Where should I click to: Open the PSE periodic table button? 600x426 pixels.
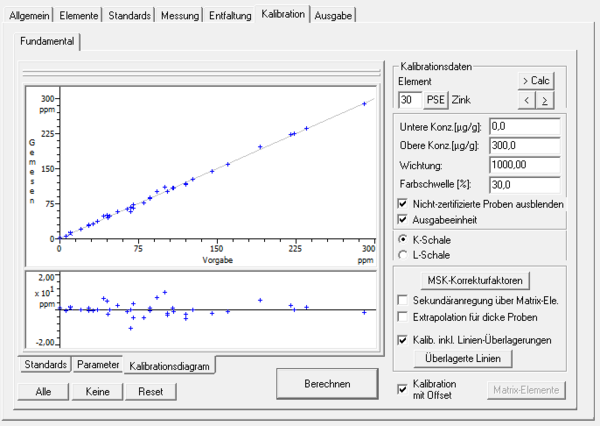point(435,100)
